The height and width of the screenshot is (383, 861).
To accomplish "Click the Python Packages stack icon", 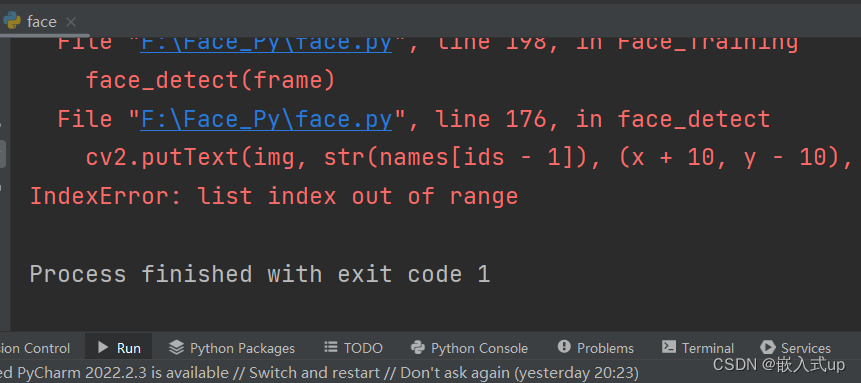I will click(x=176, y=347).
